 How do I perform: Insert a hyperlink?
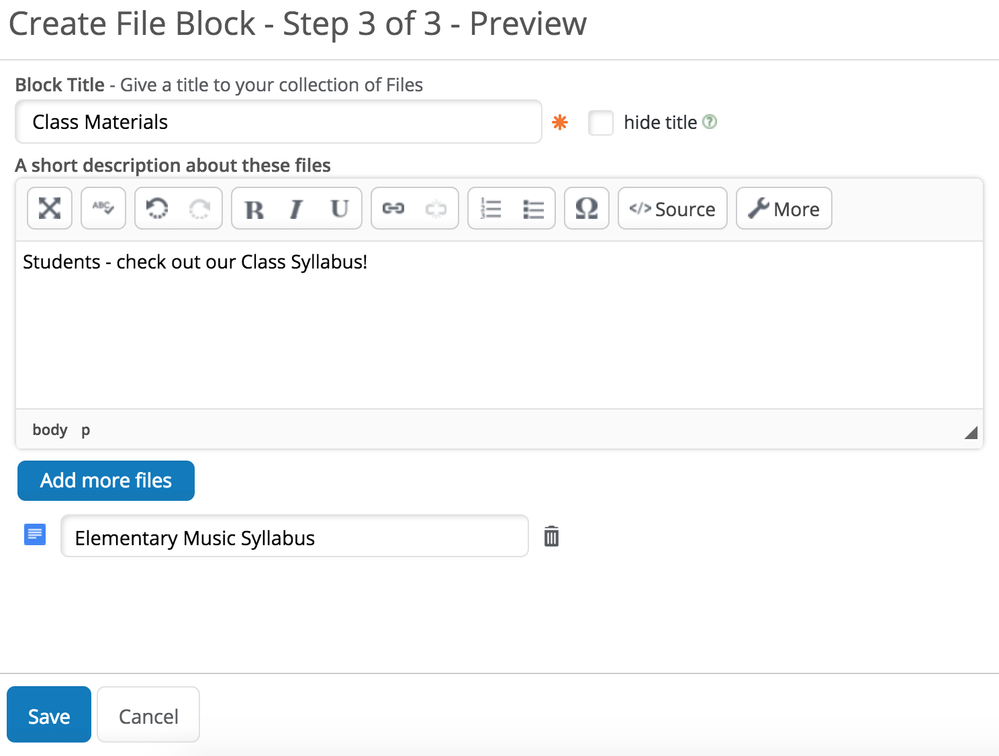pos(393,209)
